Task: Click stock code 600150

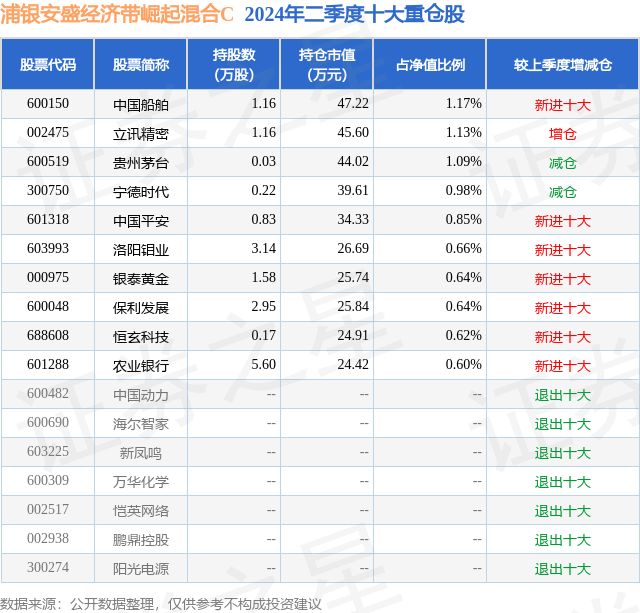Action: click(48, 104)
